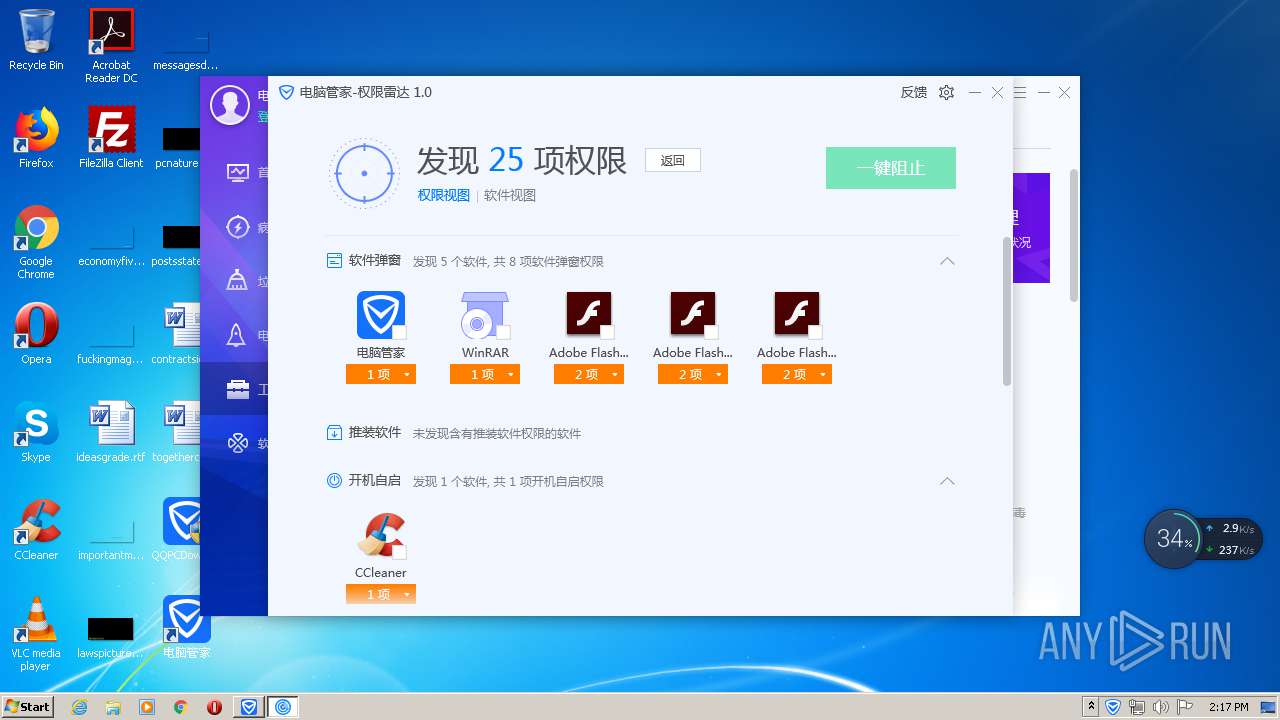Tick the checkbox on the second Adobe Flash icon

(711, 332)
